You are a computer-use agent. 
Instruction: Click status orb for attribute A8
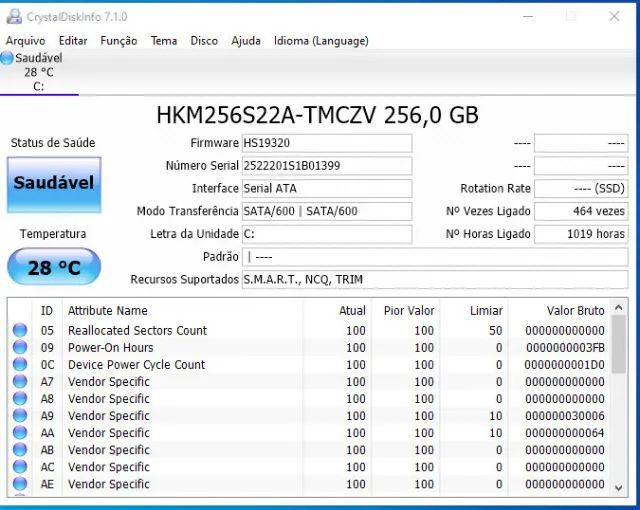(x=20, y=398)
